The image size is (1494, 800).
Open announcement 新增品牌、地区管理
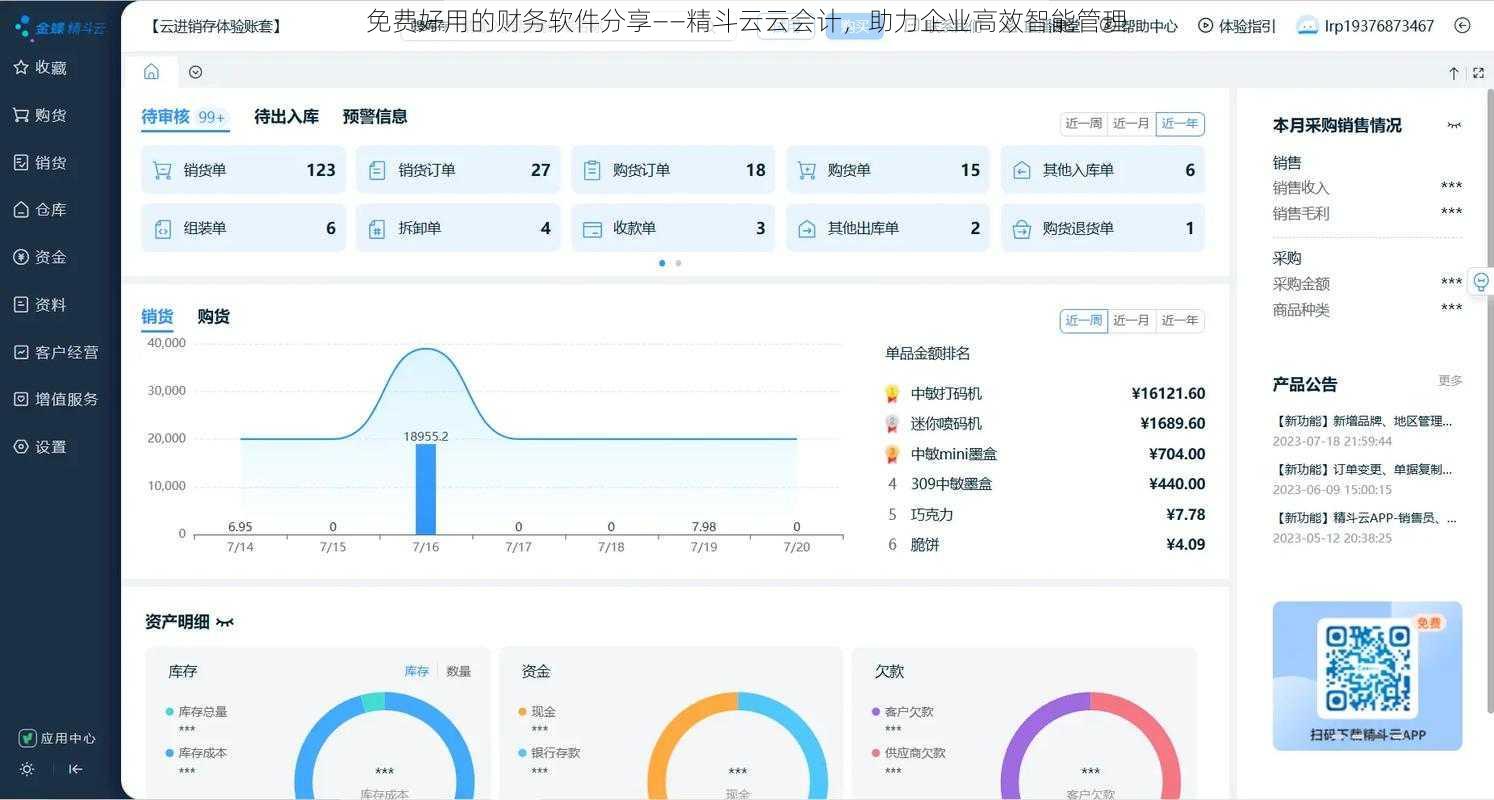coord(1363,421)
